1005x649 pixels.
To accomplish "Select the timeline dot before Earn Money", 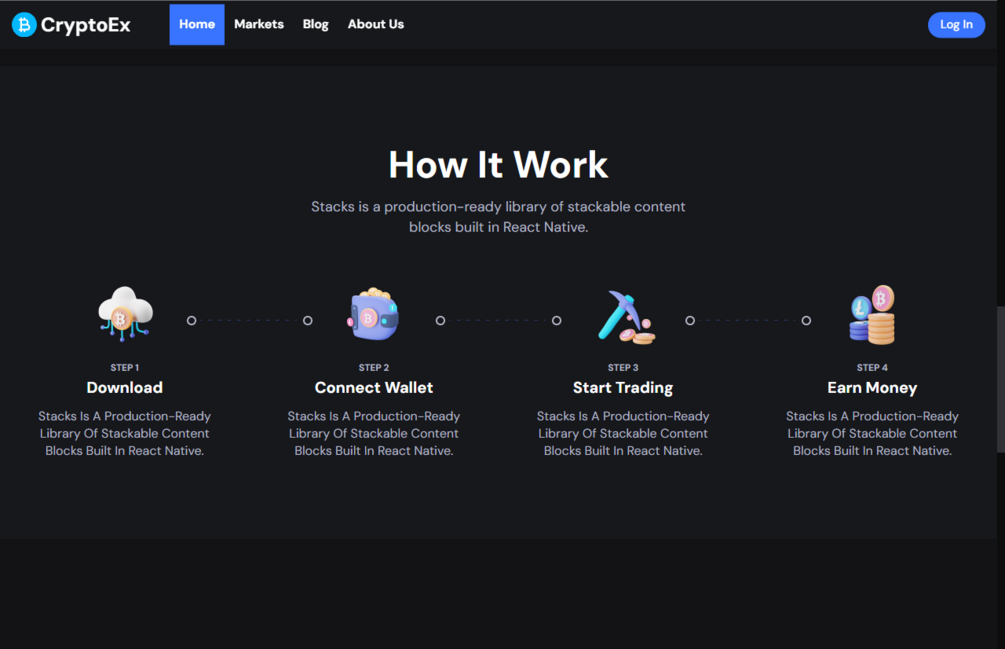I will [806, 320].
